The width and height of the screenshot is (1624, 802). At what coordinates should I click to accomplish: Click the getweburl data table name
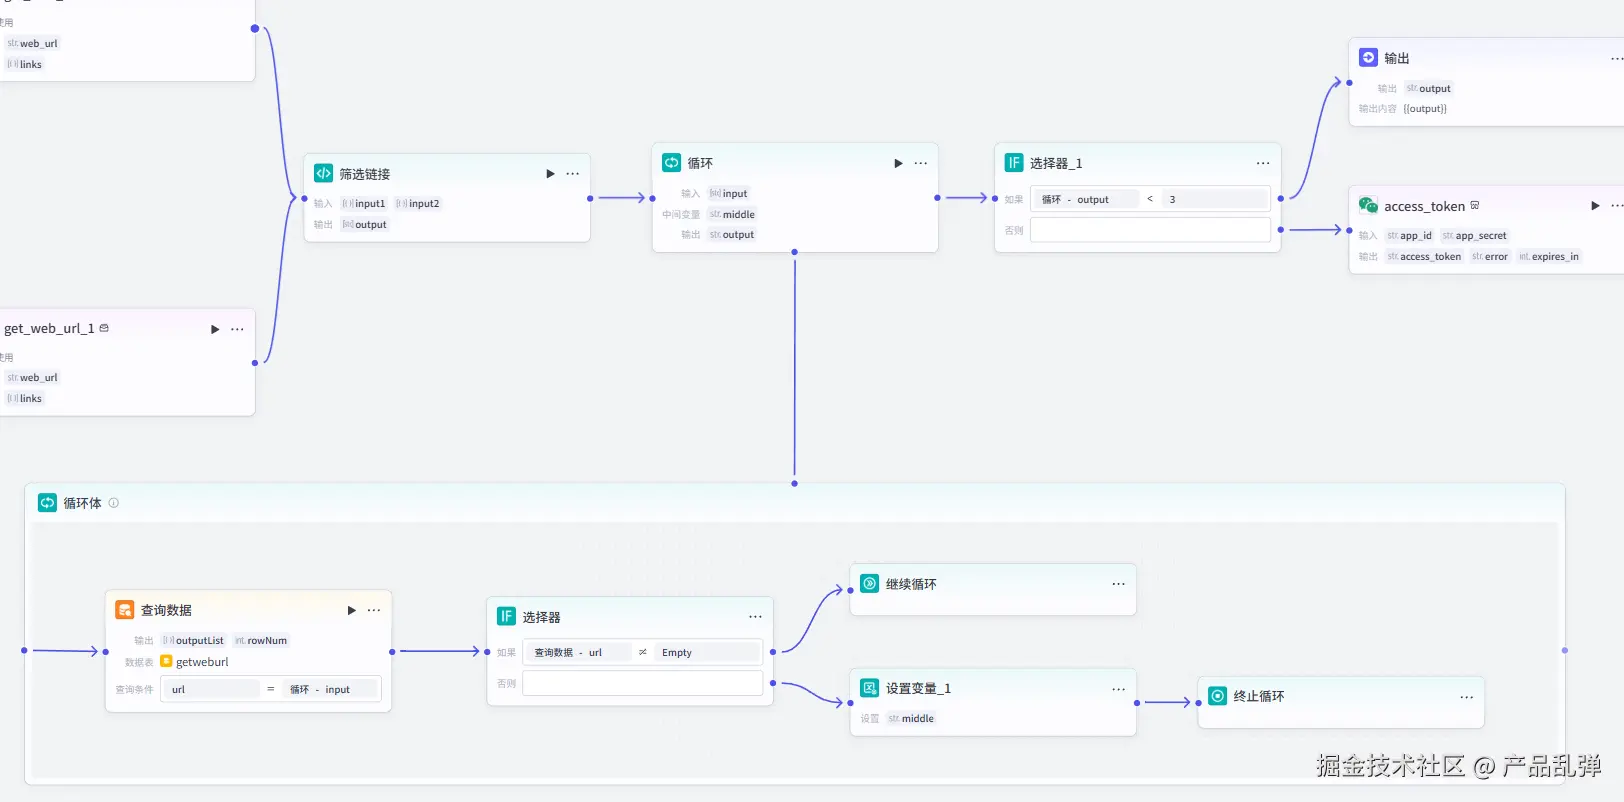[x=202, y=662]
